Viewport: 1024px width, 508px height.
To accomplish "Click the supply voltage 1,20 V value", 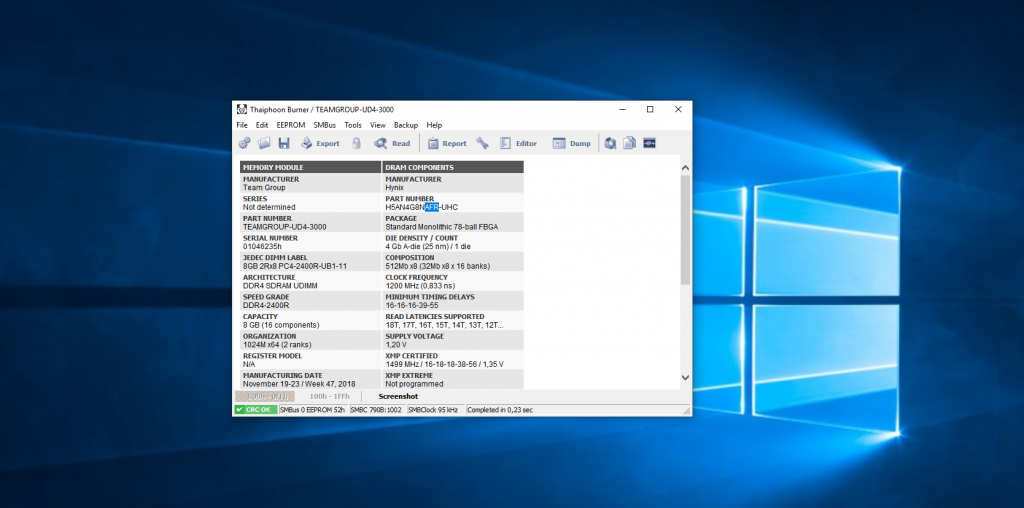I will [396, 345].
